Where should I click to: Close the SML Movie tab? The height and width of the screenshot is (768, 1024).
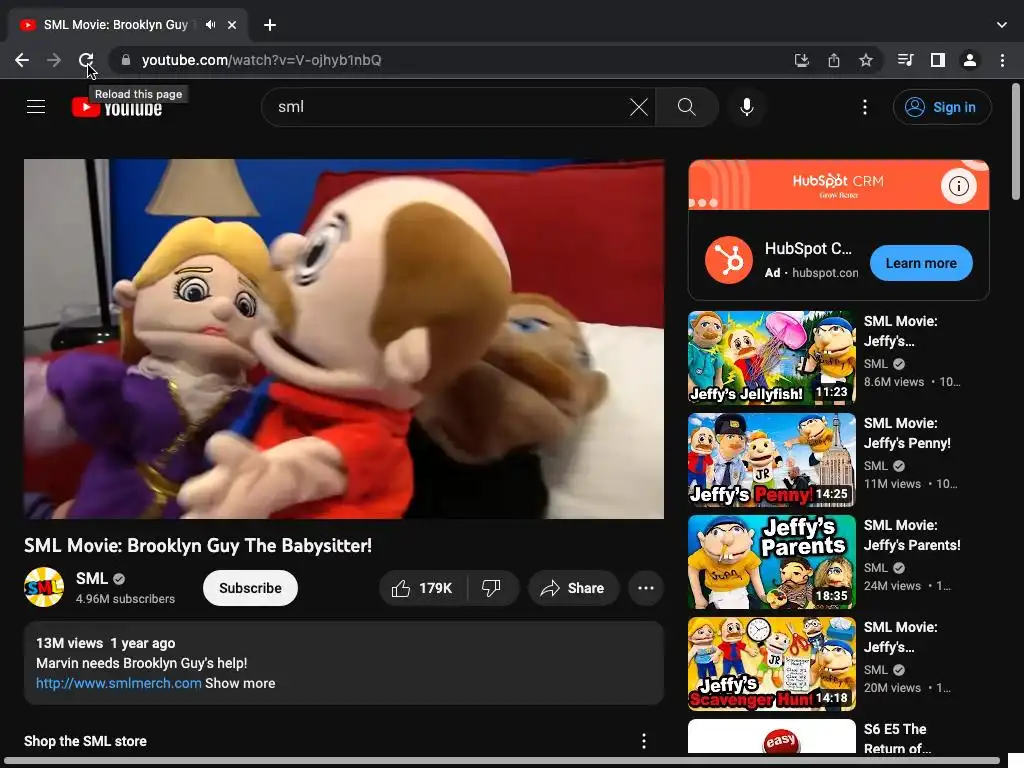[x=232, y=25]
